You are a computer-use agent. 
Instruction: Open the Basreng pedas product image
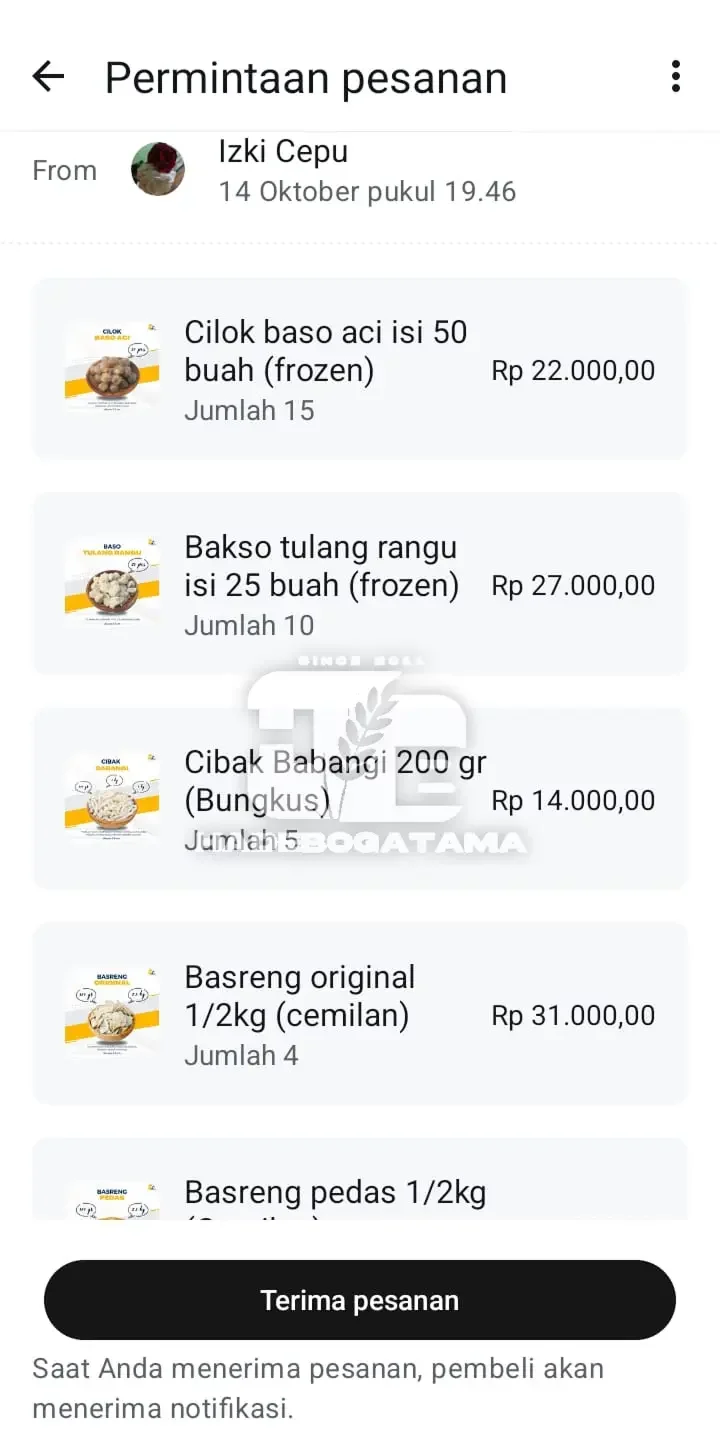[x=112, y=1200]
